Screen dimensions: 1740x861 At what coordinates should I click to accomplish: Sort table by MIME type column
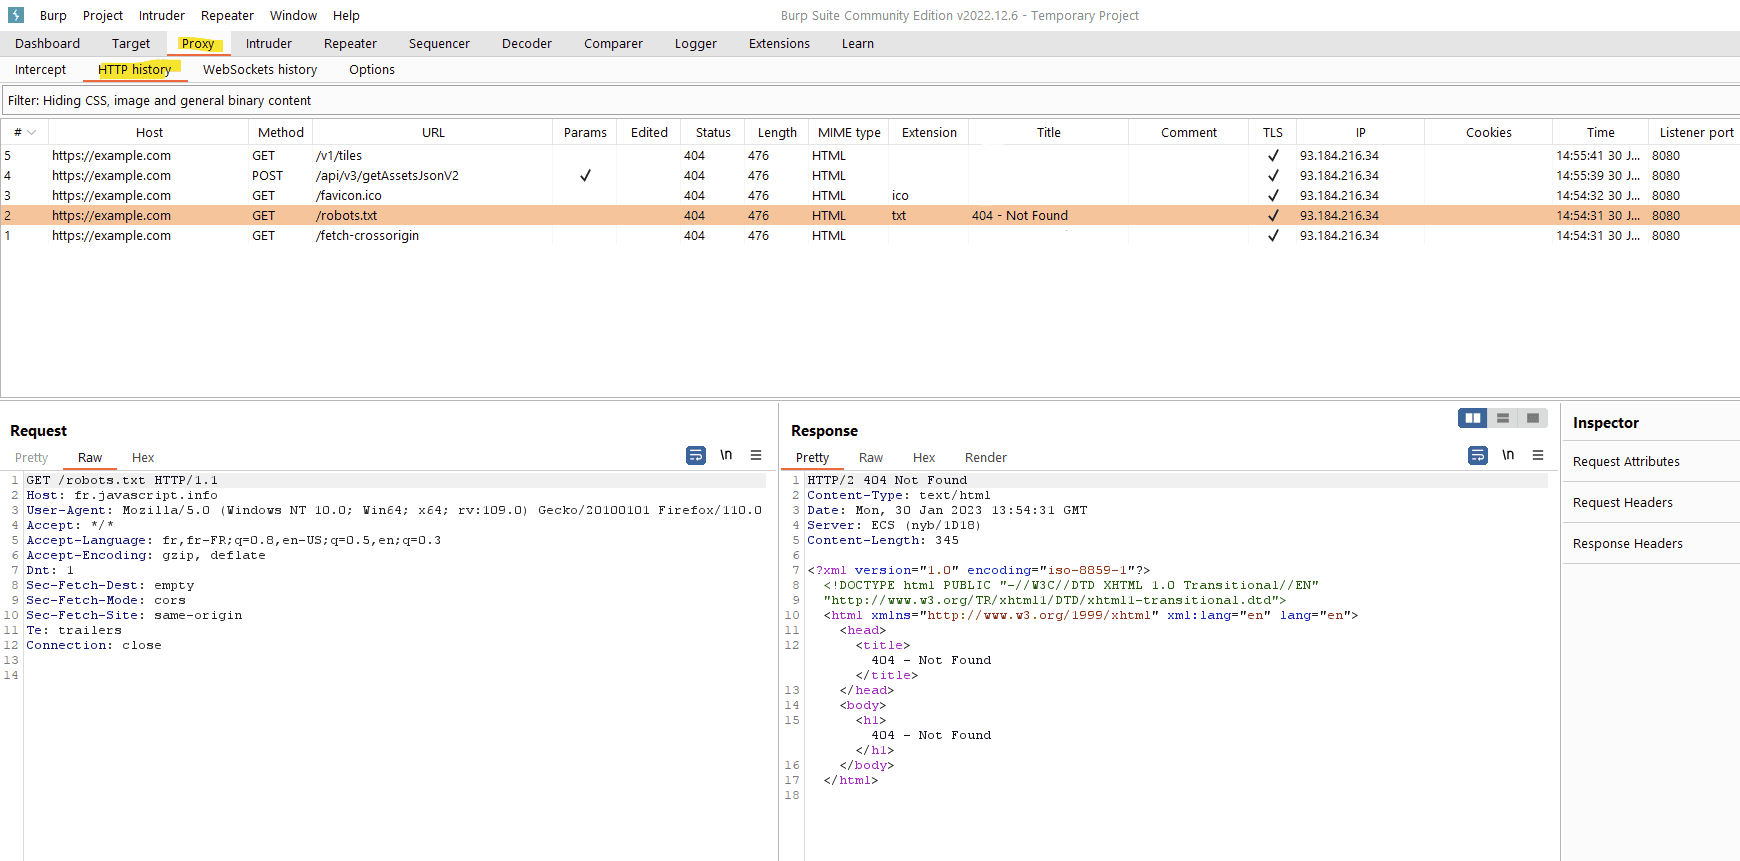point(849,132)
